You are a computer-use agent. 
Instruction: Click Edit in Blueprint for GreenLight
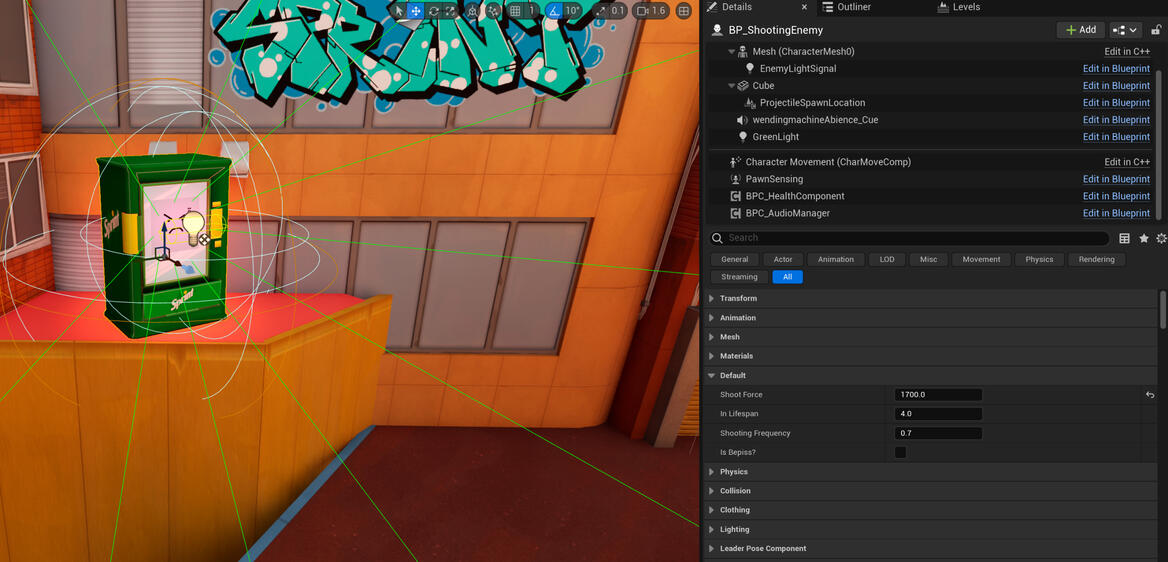tap(1116, 137)
